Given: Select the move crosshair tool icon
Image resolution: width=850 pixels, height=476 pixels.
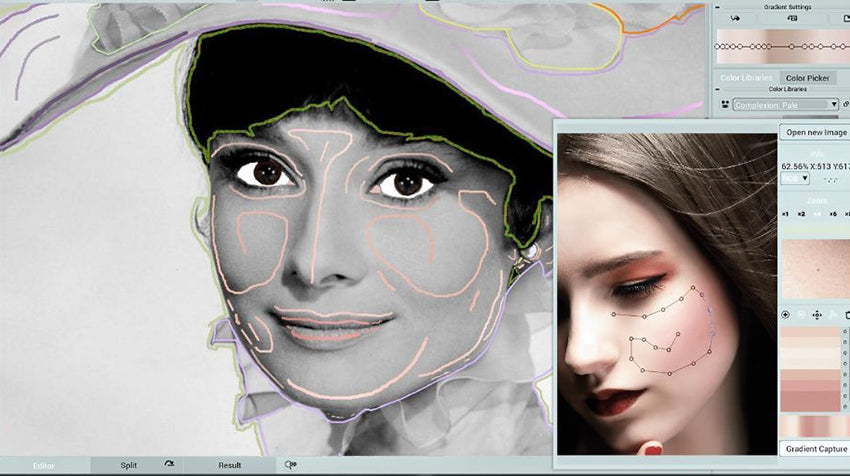Looking at the screenshot, I should [817, 315].
